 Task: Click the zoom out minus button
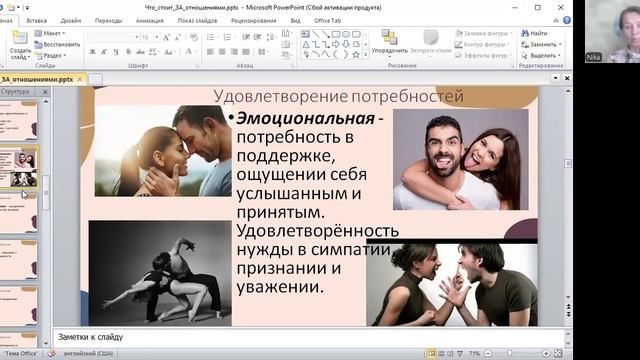tap(488, 353)
